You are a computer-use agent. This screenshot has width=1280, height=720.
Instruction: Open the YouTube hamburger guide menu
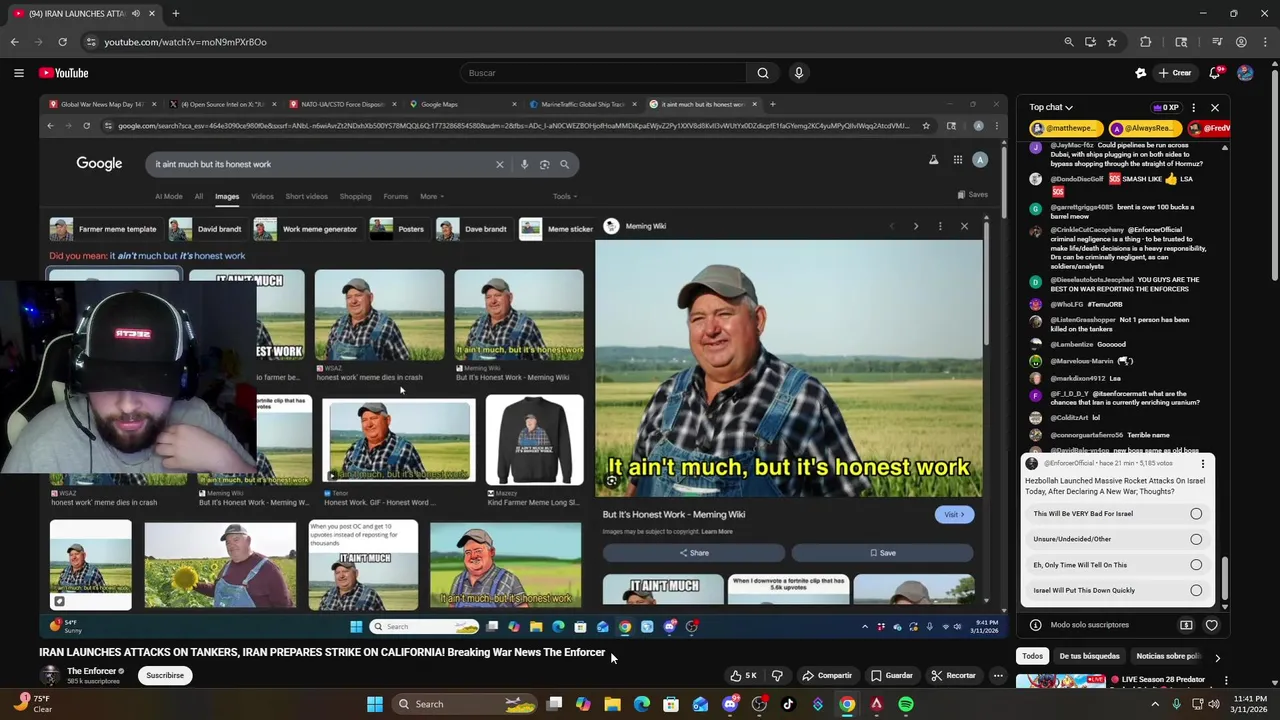point(18,73)
